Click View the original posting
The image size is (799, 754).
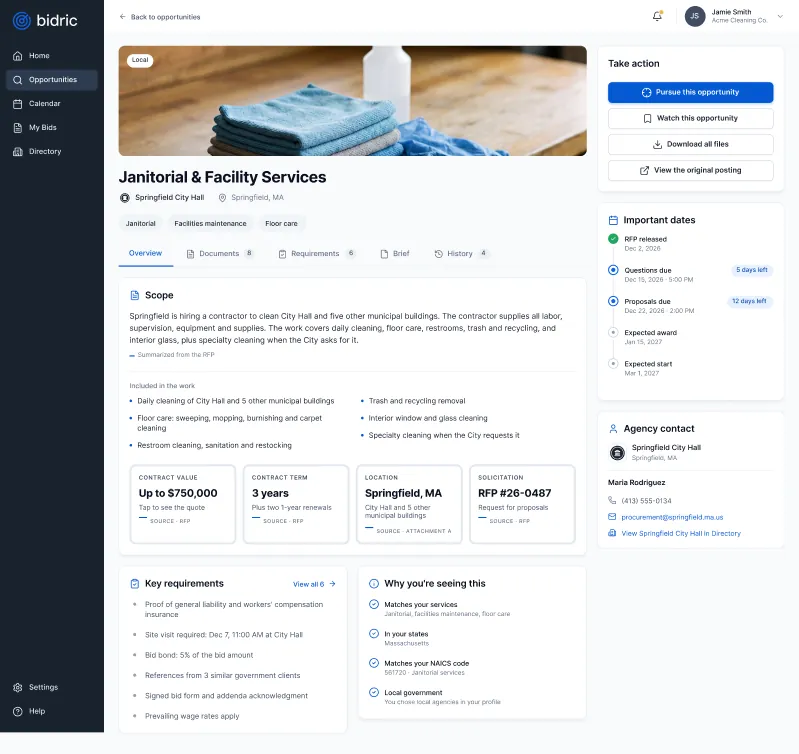tap(690, 170)
